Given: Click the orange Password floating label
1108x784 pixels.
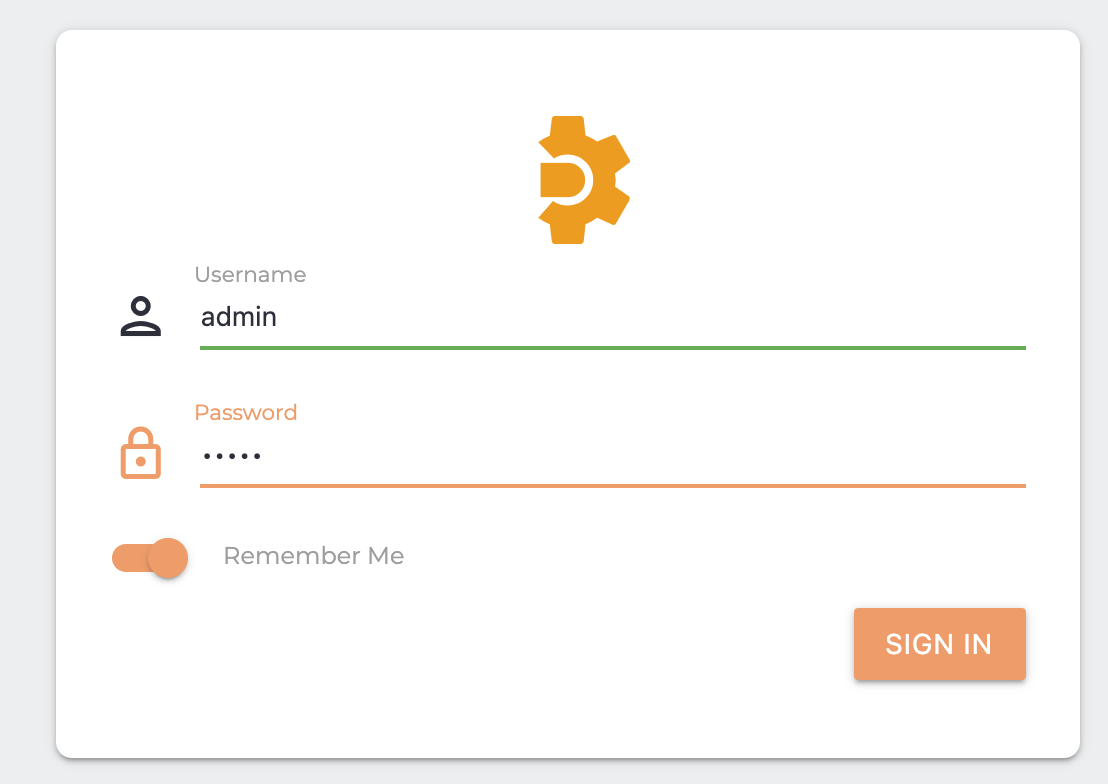Looking at the screenshot, I should point(246,413).
